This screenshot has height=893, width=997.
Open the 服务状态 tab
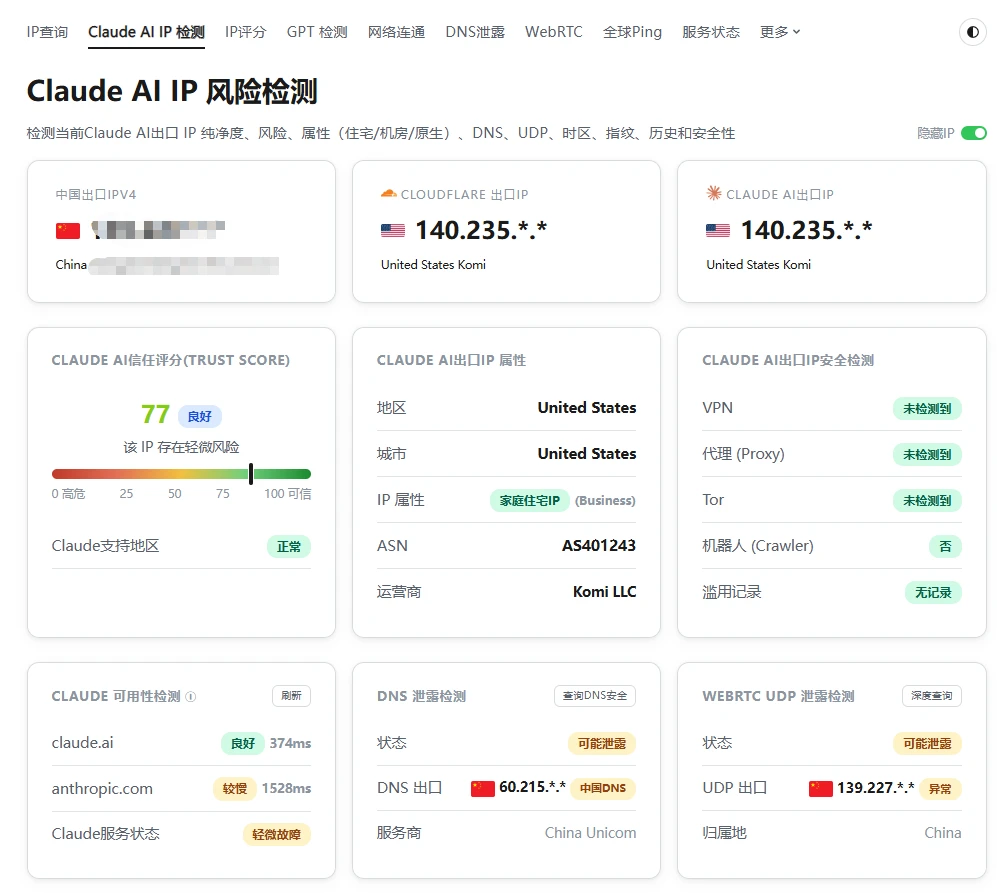(x=711, y=32)
